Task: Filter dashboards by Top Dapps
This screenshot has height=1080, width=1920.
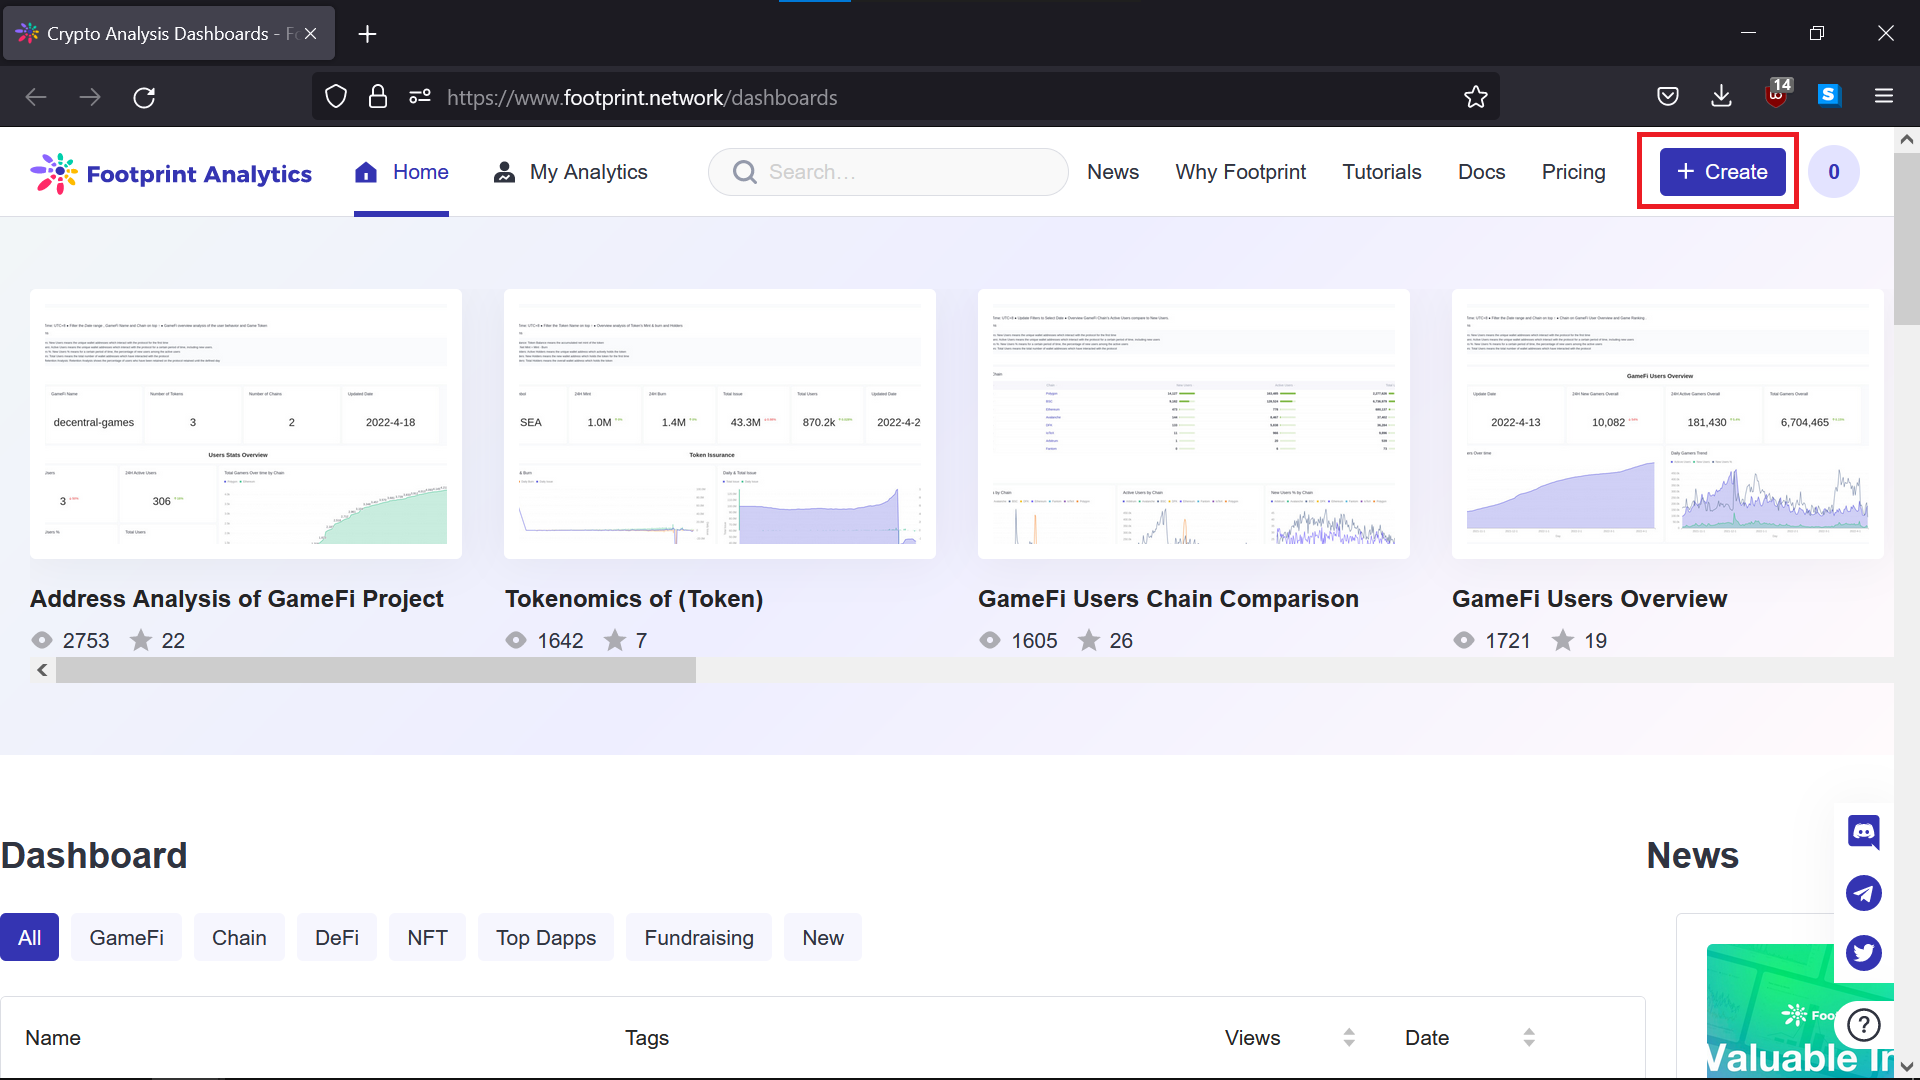Action: pyautogui.click(x=546, y=938)
